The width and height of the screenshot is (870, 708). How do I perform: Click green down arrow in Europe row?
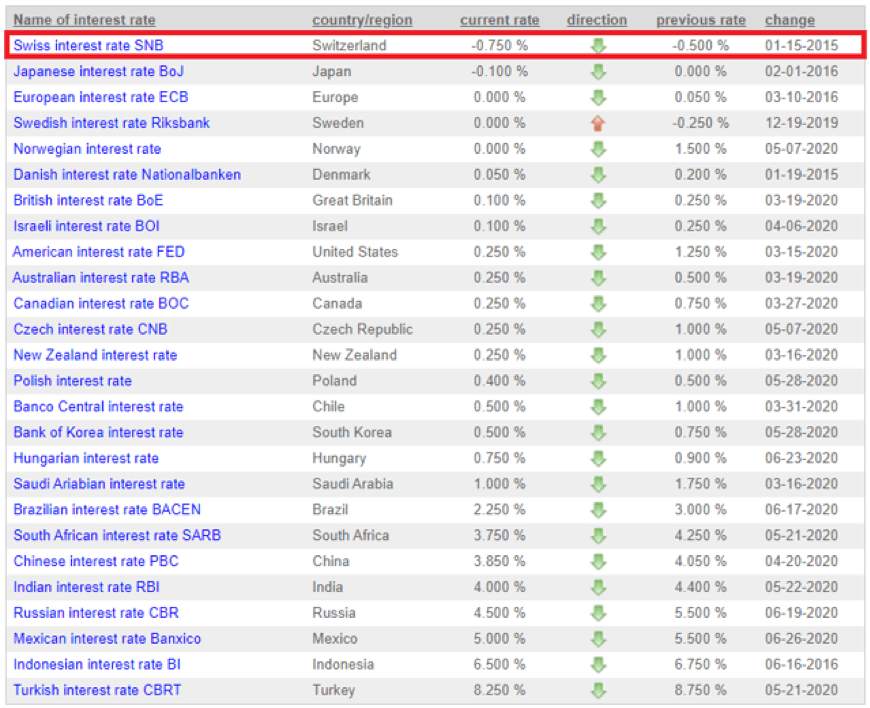click(x=598, y=97)
